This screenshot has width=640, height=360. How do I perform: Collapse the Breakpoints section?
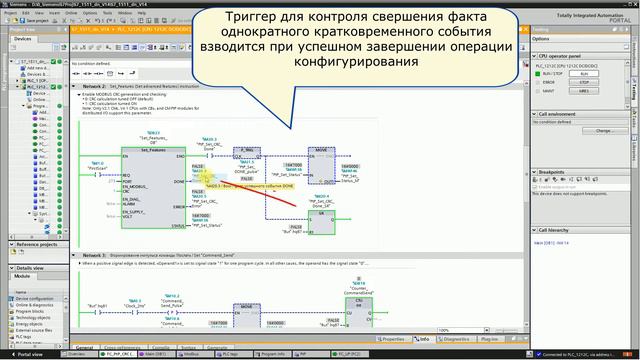coord(534,172)
